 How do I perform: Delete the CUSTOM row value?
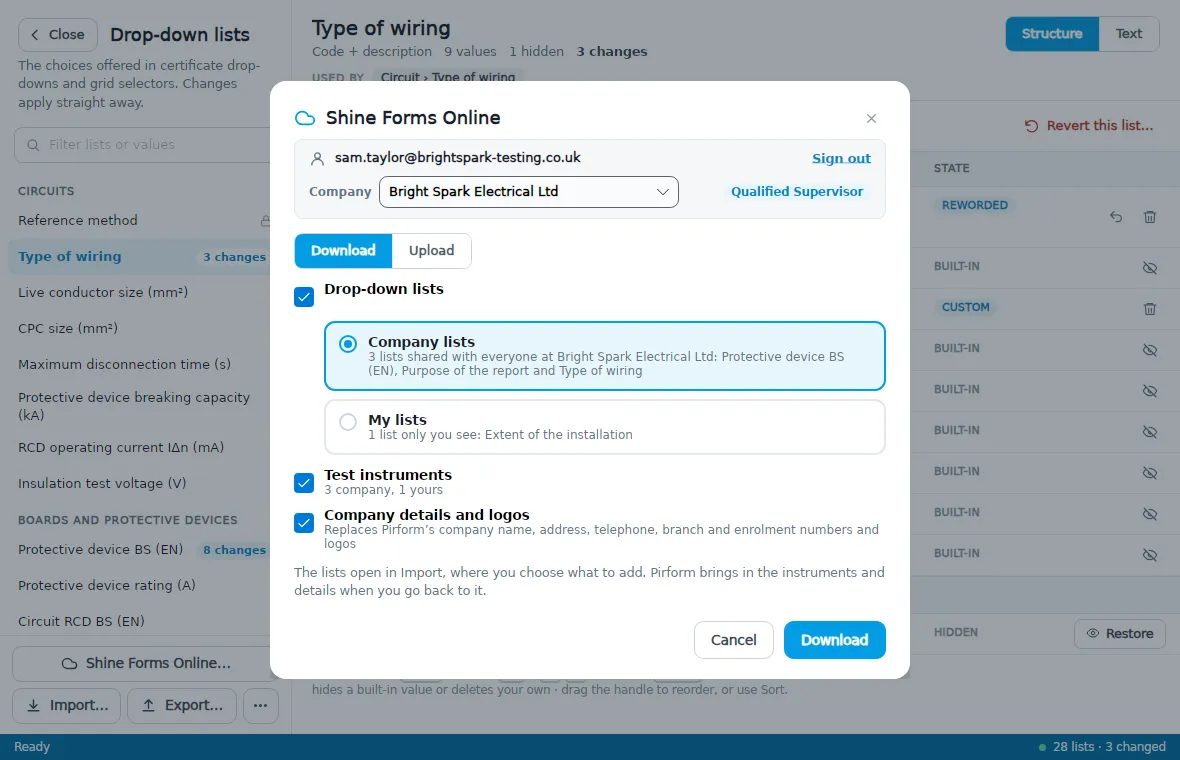pos(1150,309)
